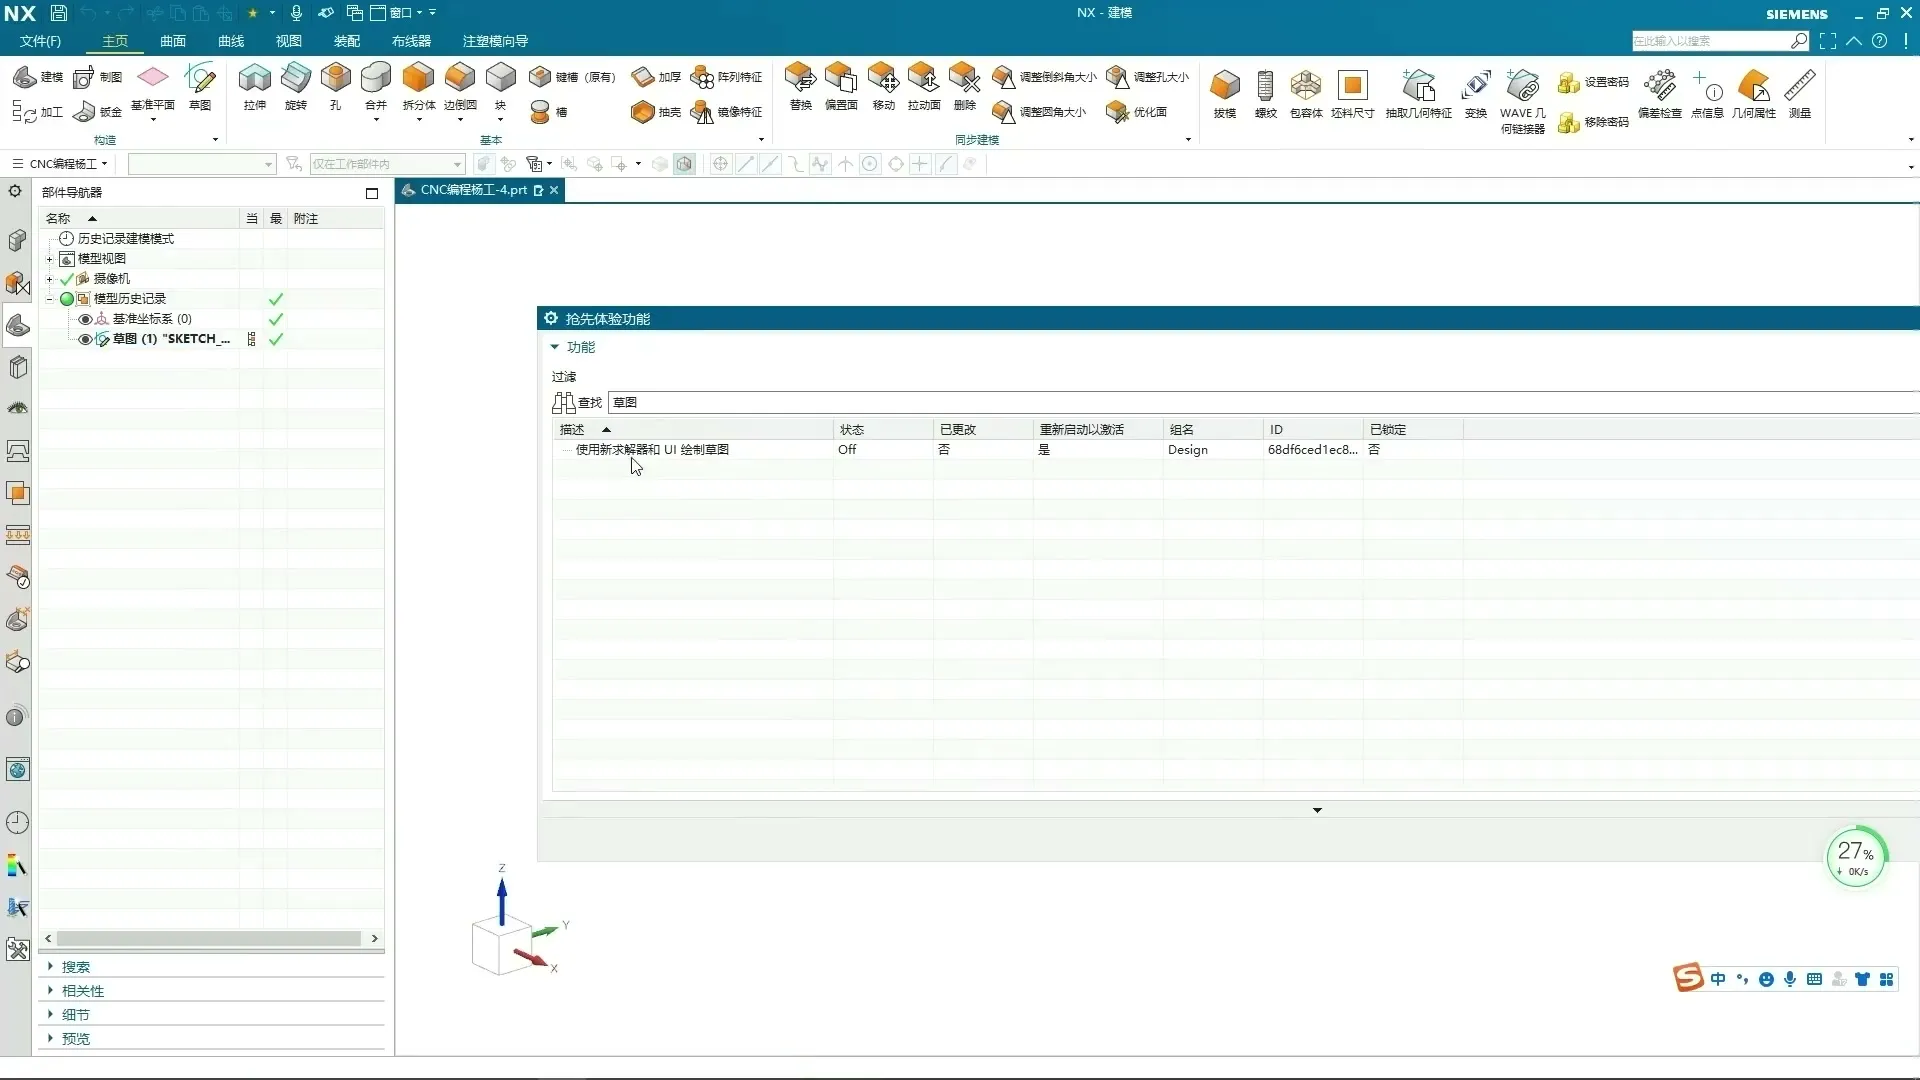1920x1080 pixels.
Task: Expand the 模型视图 tree node
Action: click(49, 259)
